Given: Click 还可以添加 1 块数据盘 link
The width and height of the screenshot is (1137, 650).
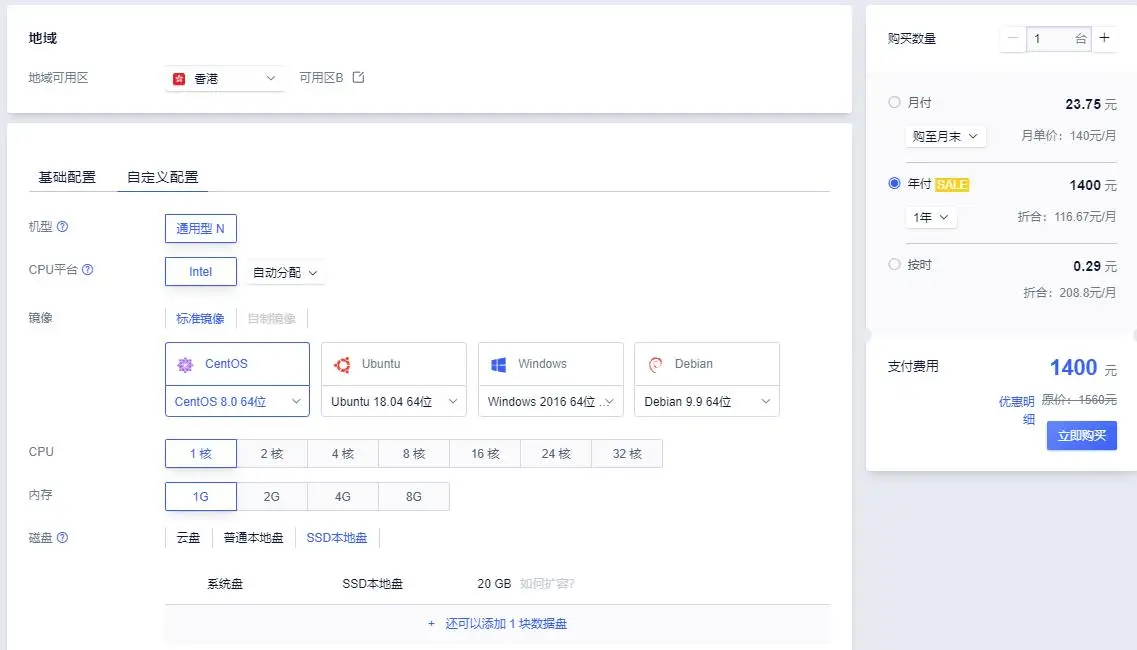Looking at the screenshot, I should pyautogui.click(x=506, y=623).
